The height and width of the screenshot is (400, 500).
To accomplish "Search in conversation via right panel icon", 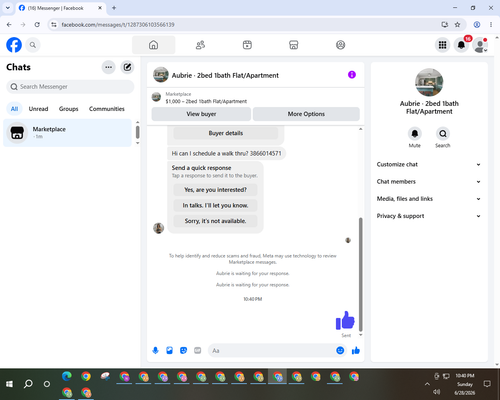I will coord(443,134).
